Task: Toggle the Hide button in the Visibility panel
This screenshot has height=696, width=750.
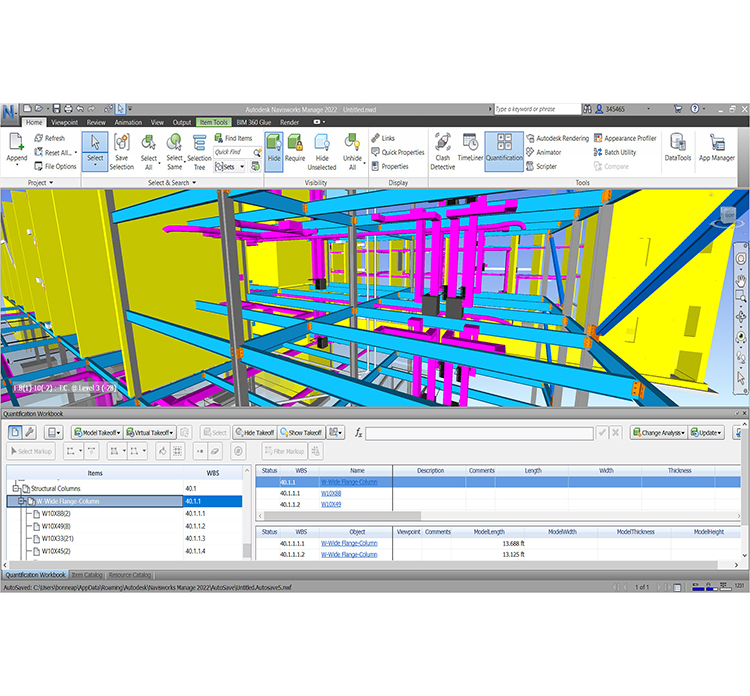Action: (x=274, y=151)
